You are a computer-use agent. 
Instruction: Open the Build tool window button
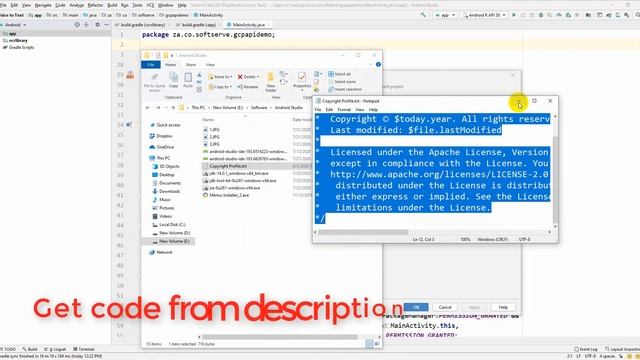[31, 349]
